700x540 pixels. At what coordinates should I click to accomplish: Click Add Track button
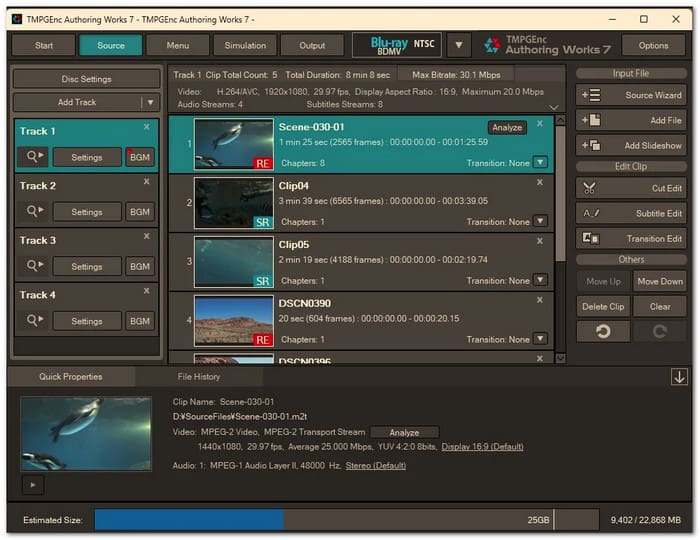pos(77,102)
